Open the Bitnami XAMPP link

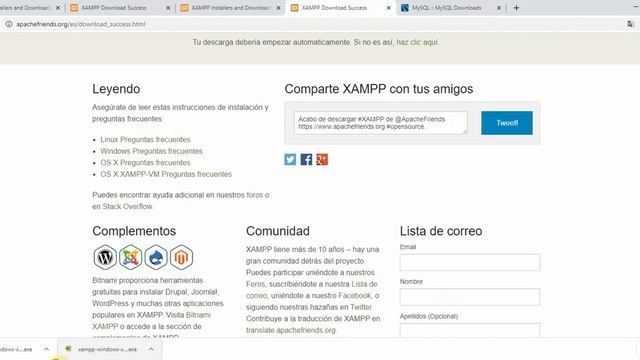coord(151,321)
